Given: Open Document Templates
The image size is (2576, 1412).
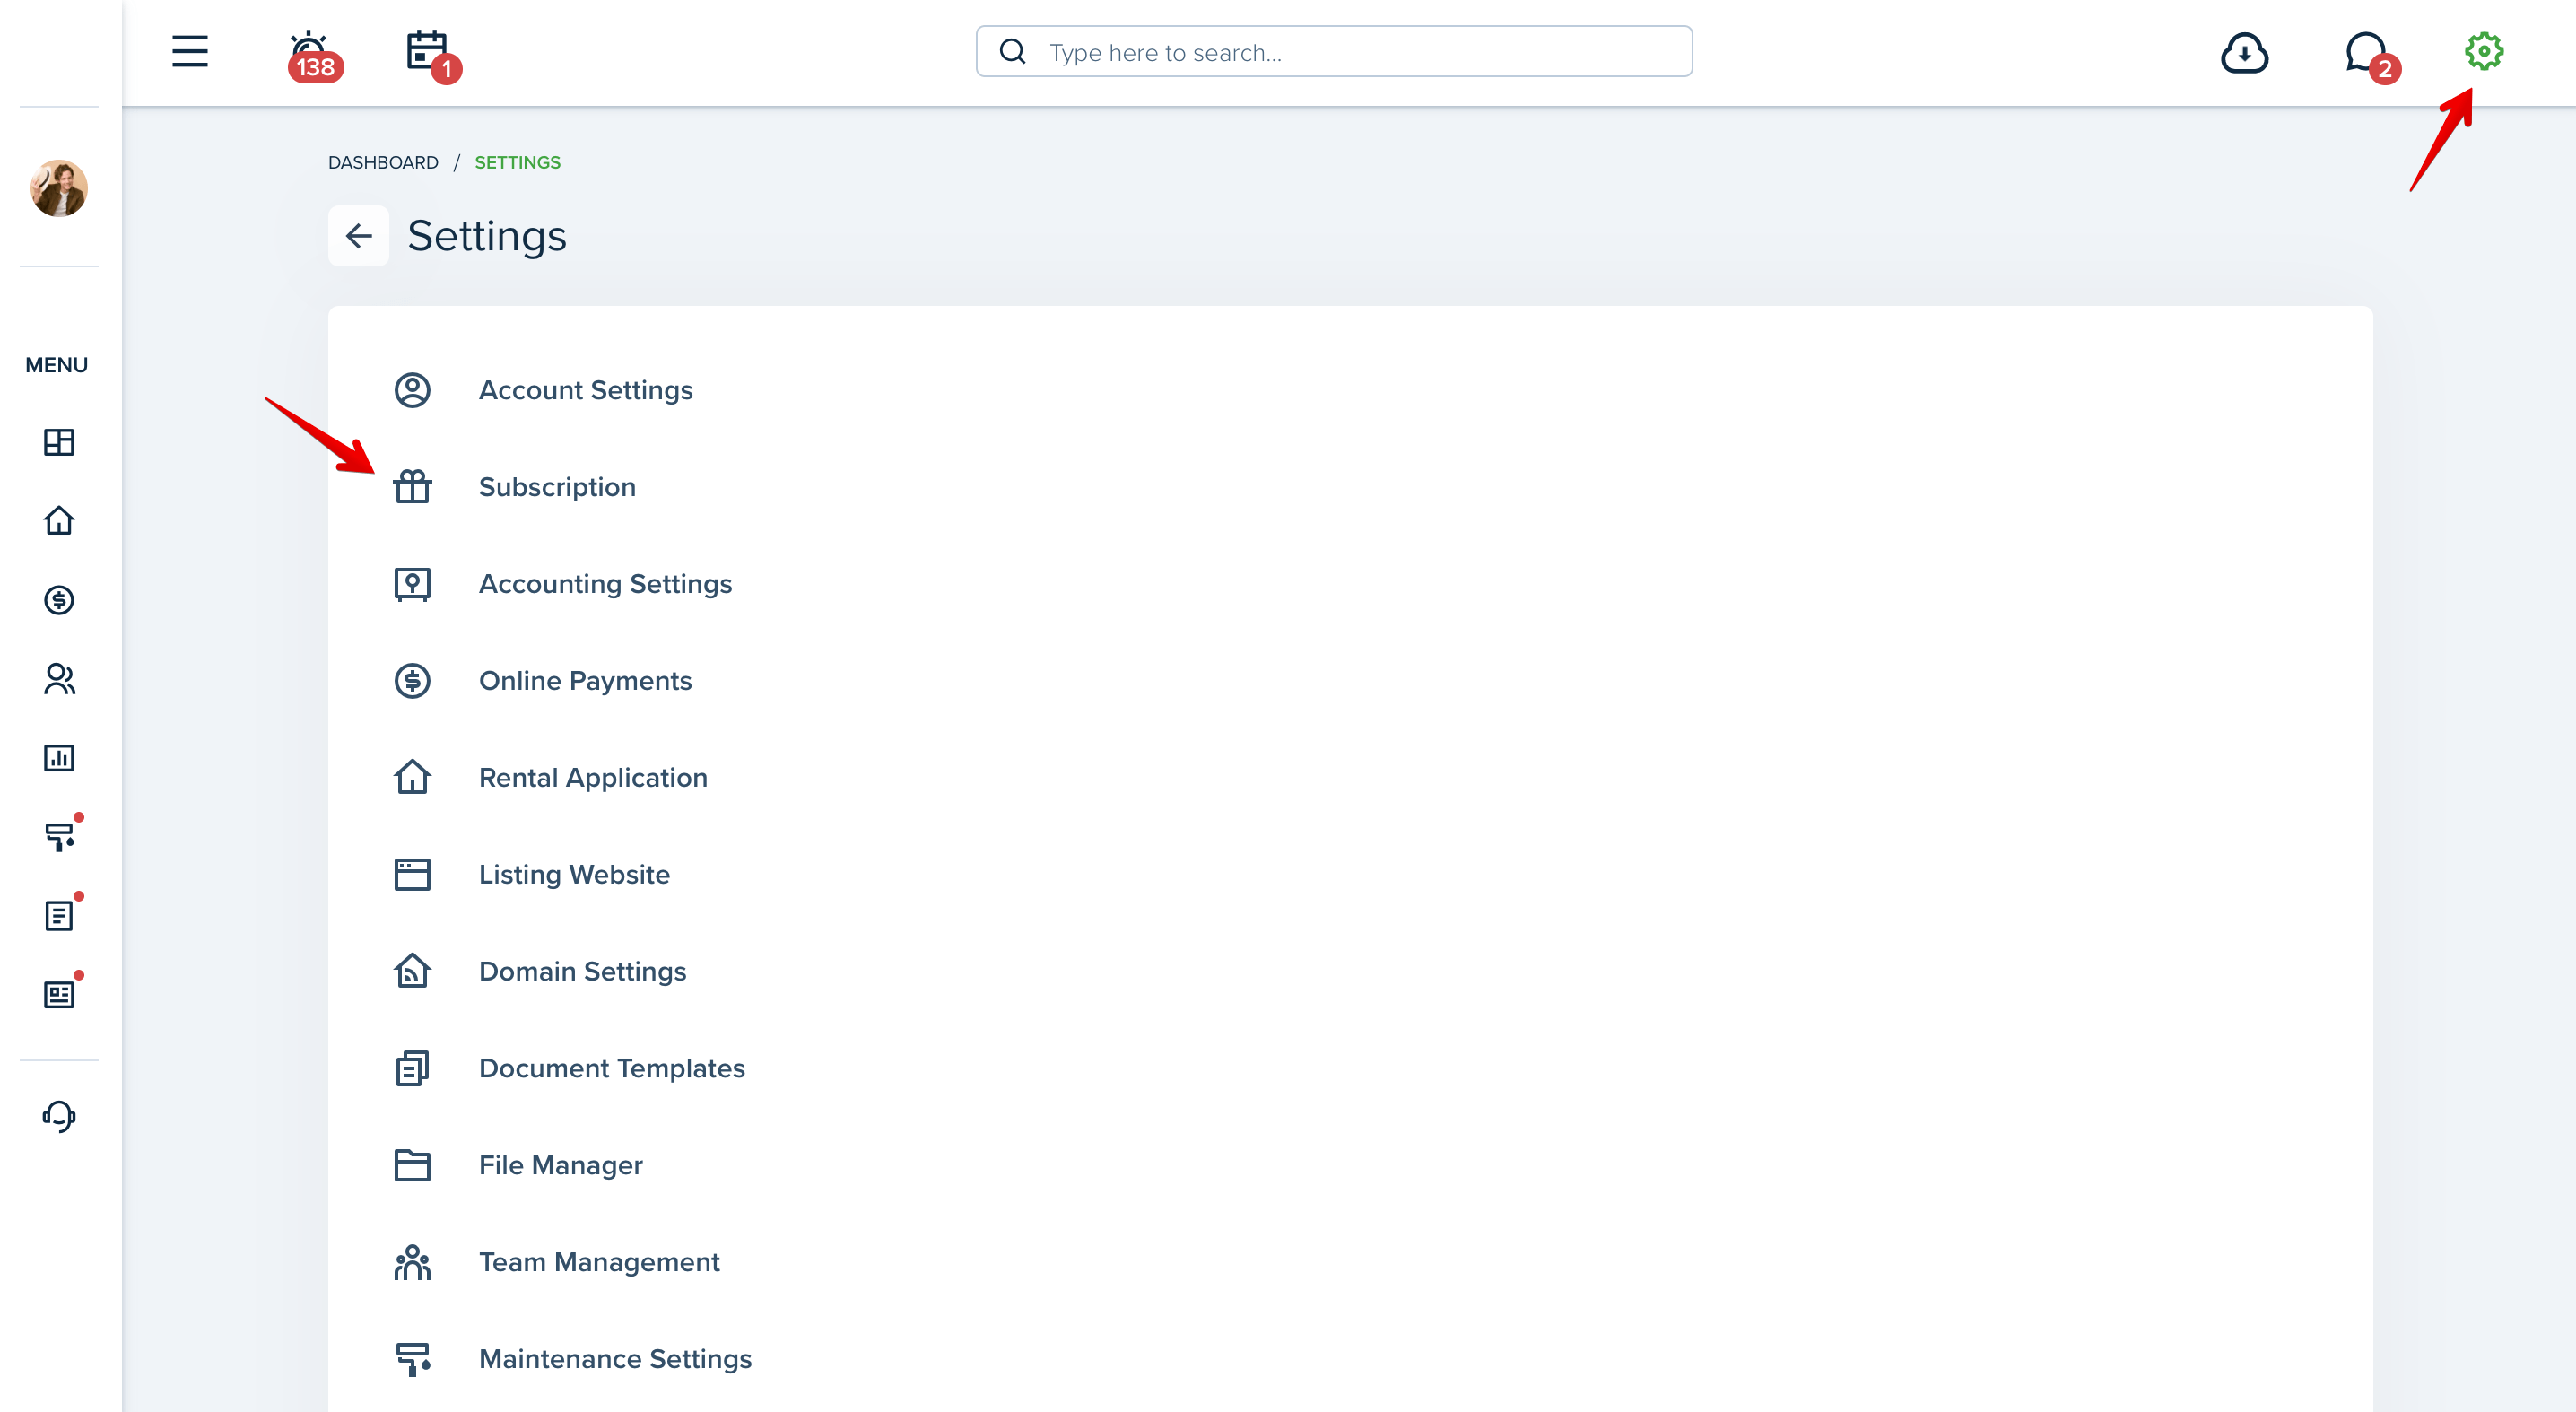Looking at the screenshot, I should 611,1068.
